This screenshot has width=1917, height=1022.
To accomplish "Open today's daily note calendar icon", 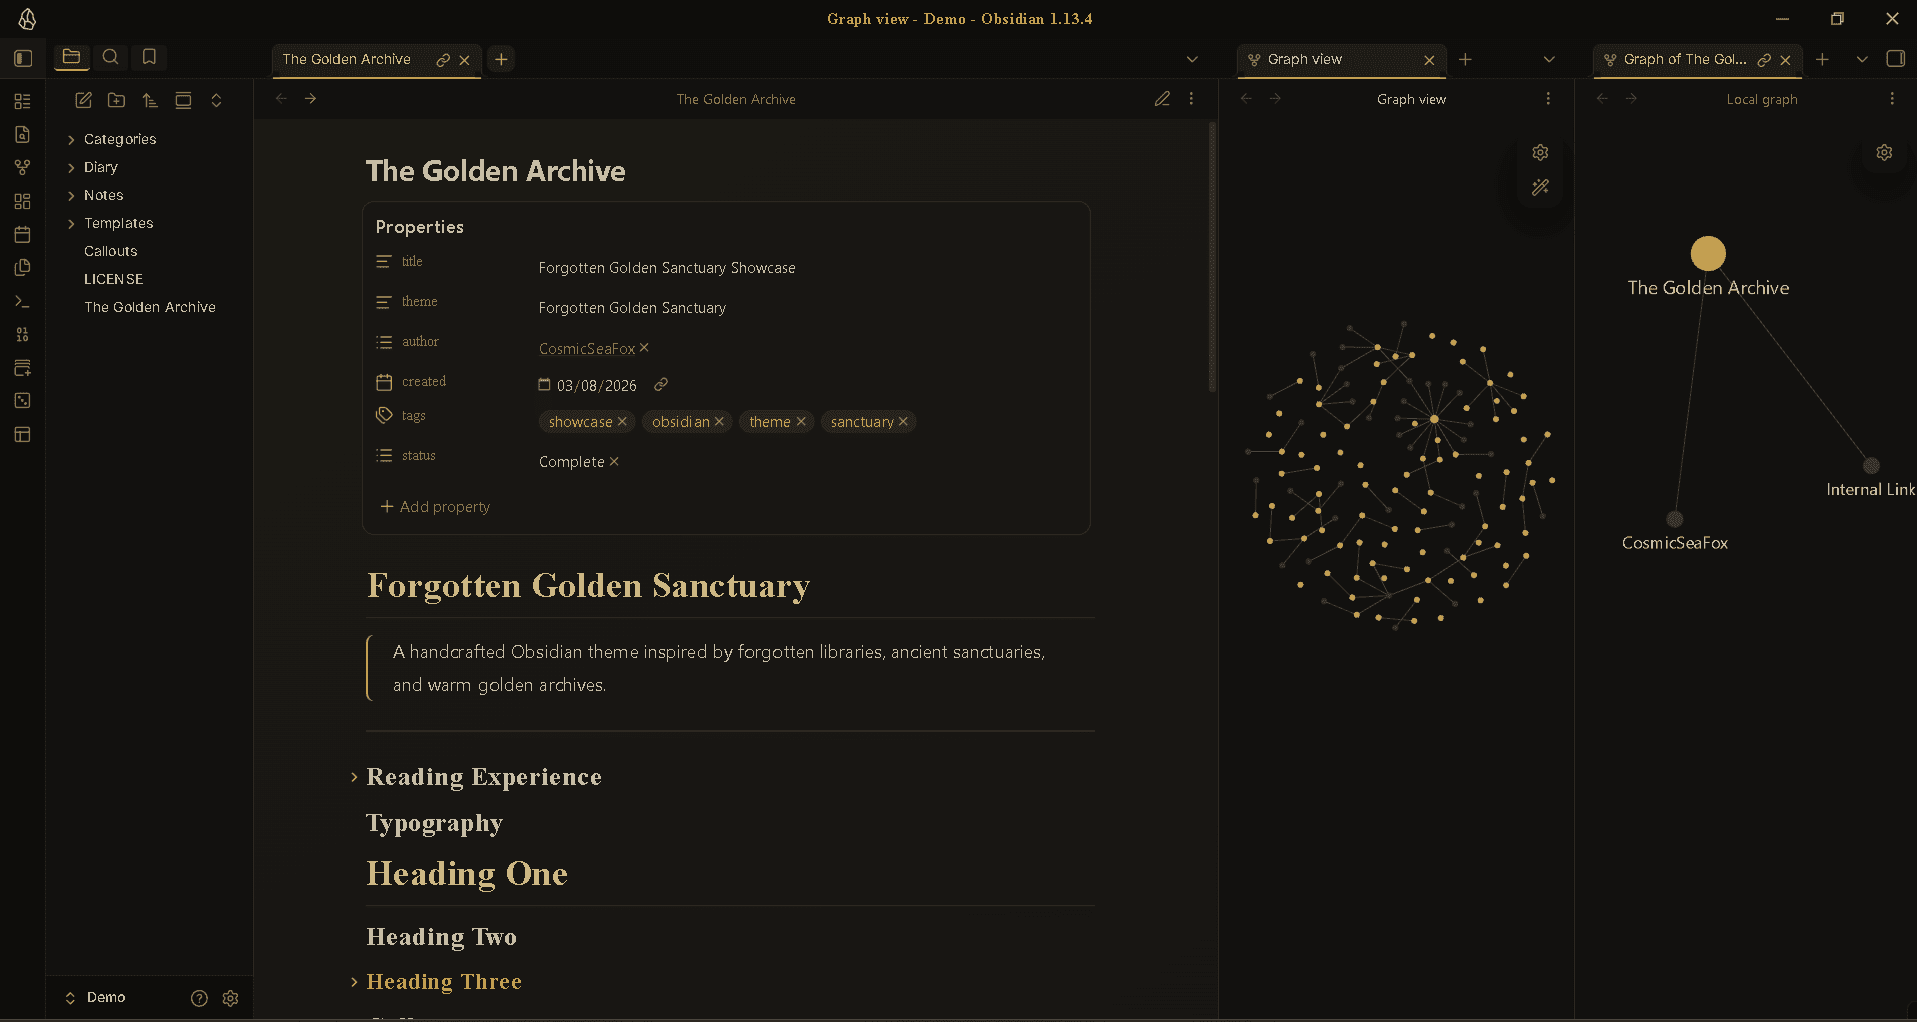I will point(22,234).
